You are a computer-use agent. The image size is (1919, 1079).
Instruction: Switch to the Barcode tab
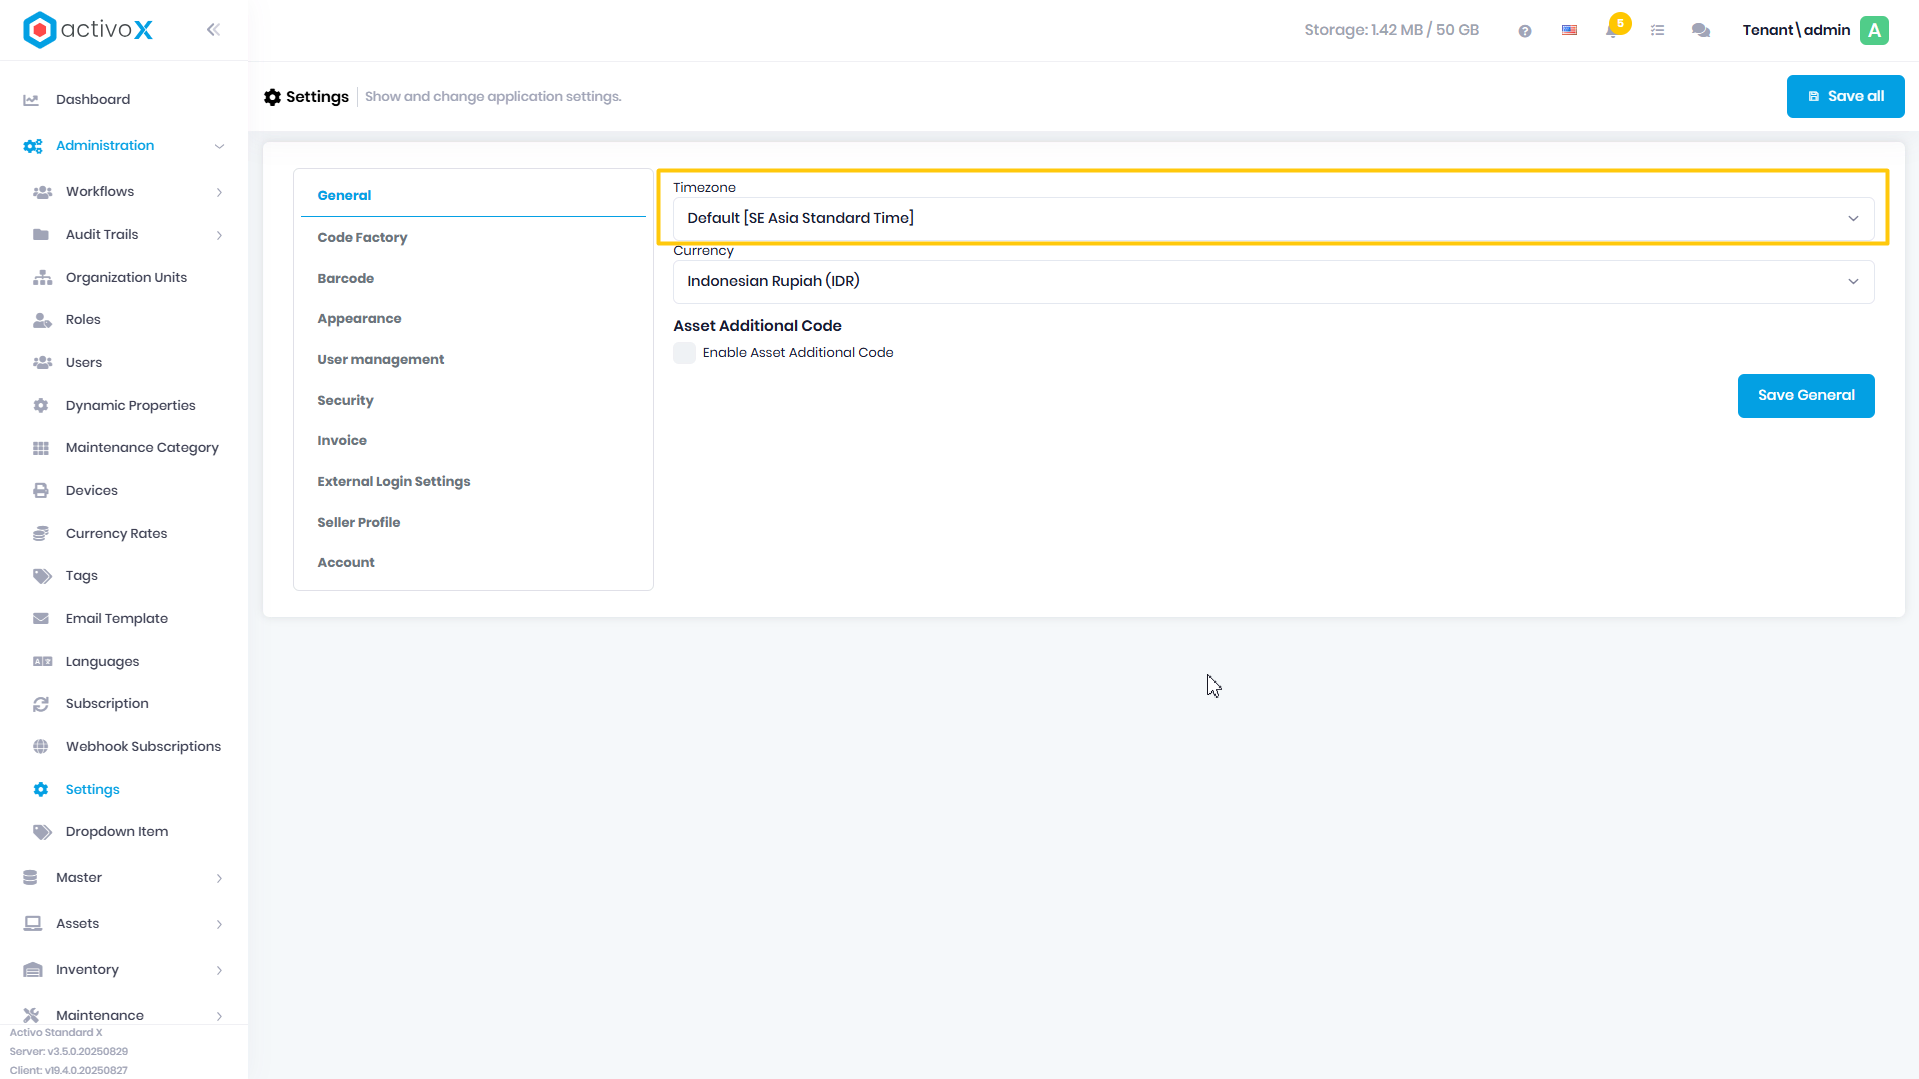click(346, 279)
